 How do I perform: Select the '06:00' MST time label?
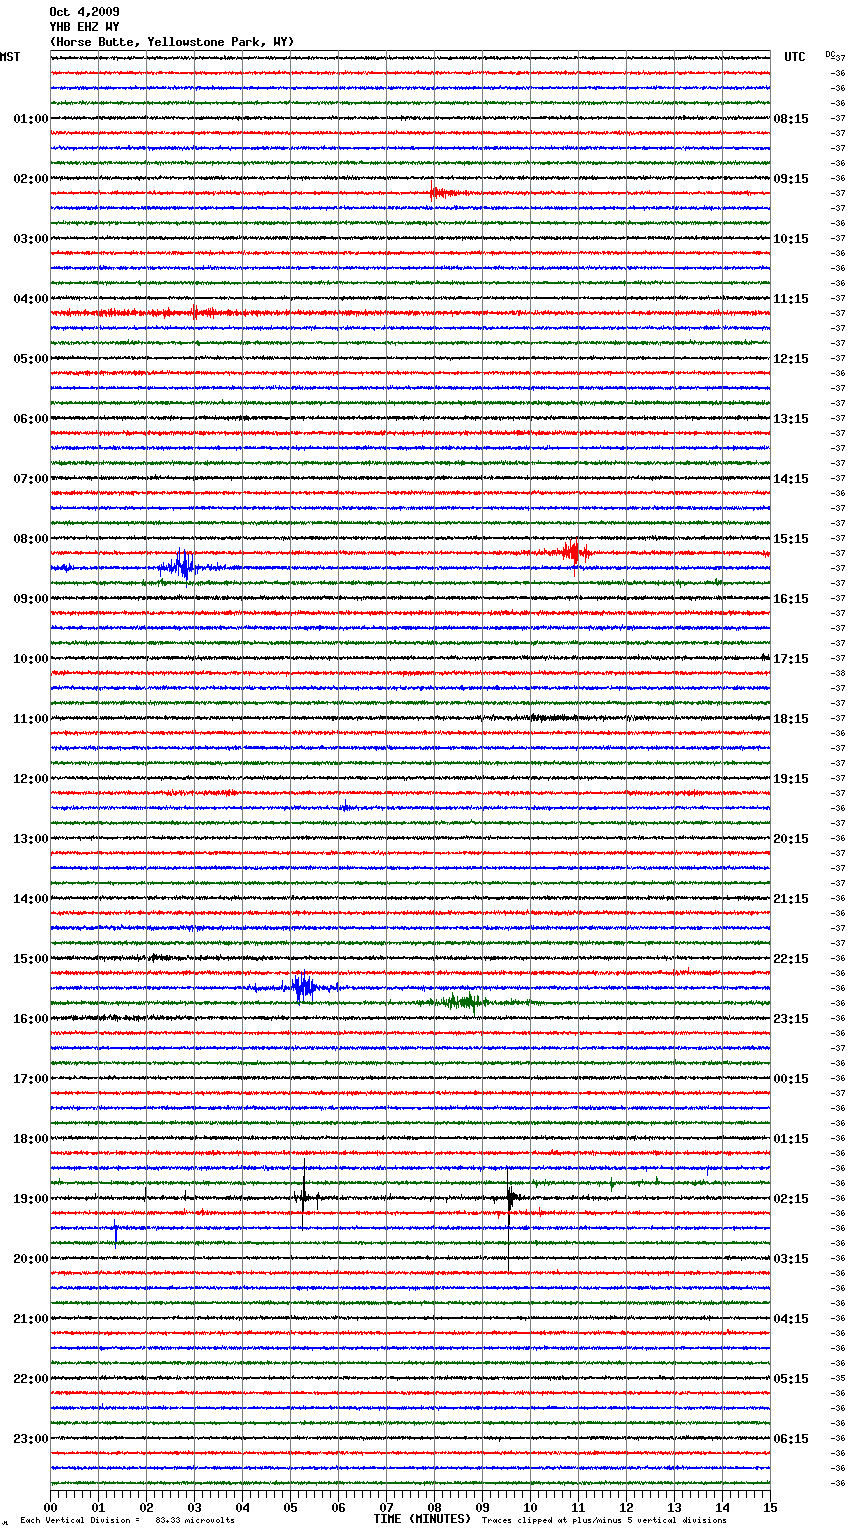click(30, 419)
